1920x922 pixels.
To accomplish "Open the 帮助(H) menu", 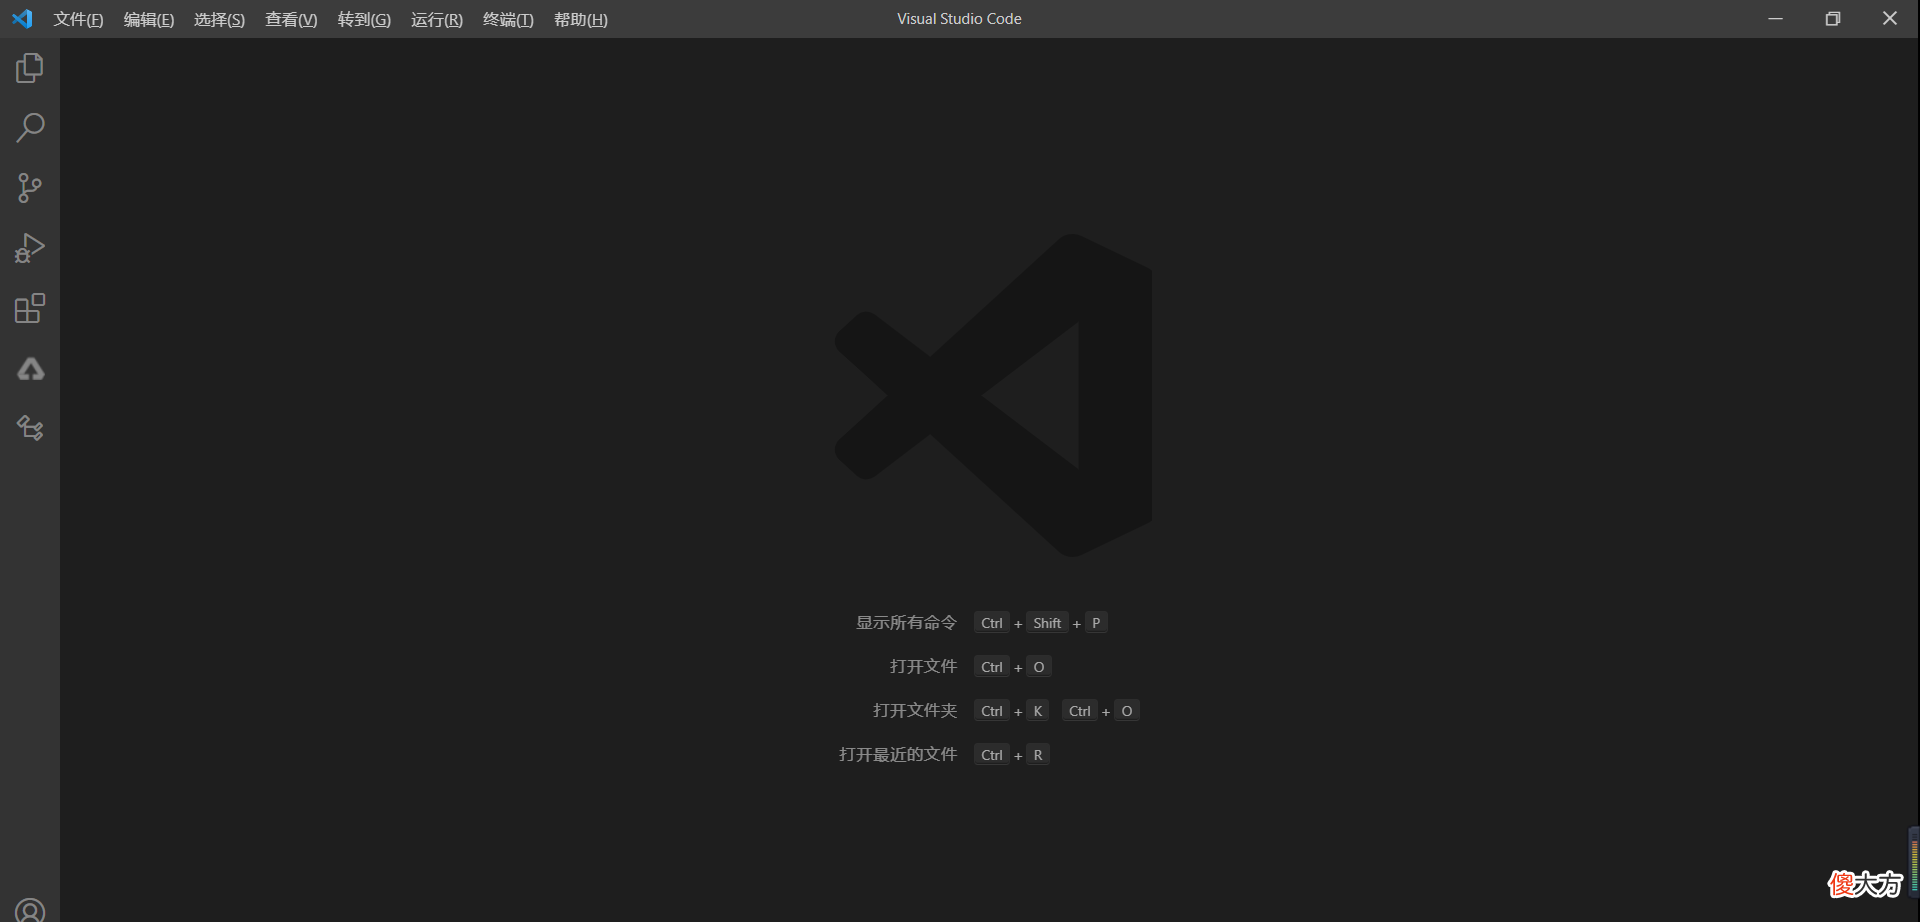I will click(x=581, y=20).
